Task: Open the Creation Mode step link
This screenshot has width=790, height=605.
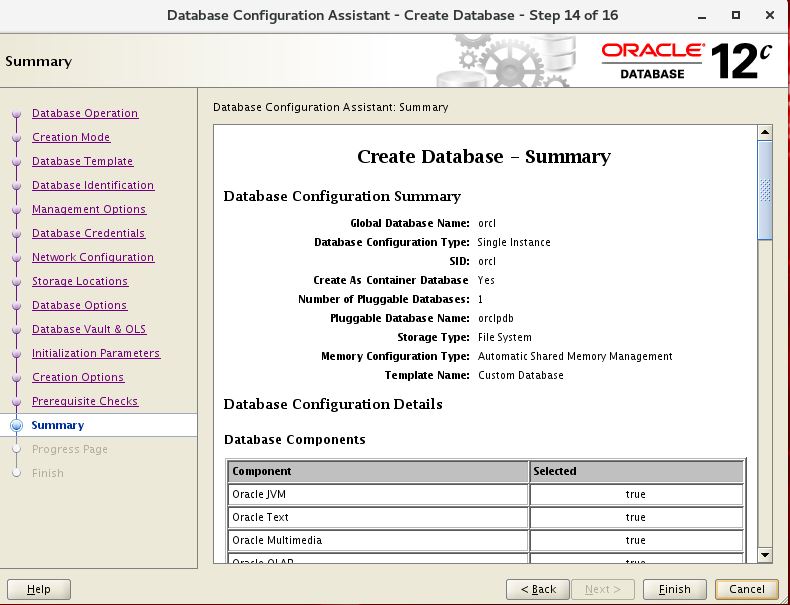Action: [x=71, y=137]
